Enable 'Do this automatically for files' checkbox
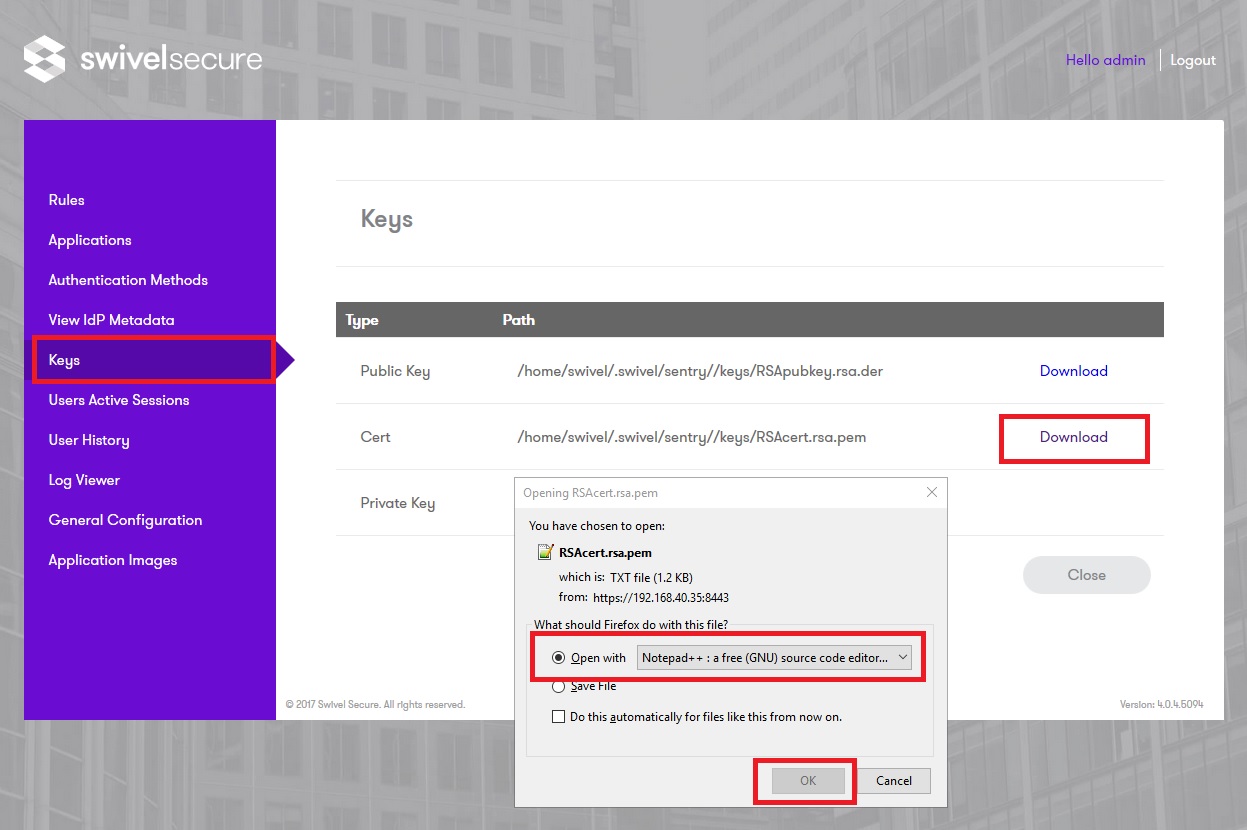Image resolution: width=1247 pixels, height=830 pixels. click(558, 717)
